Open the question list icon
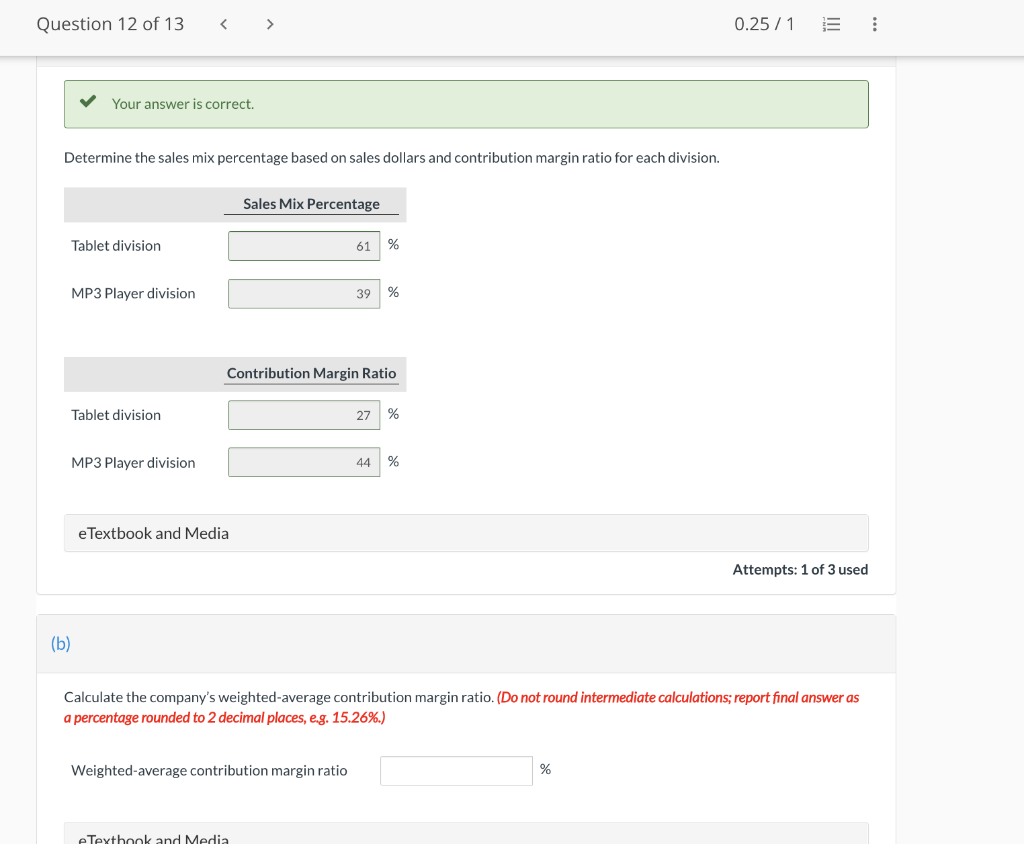Viewport: 1024px width, 844px height. click(x=831, y=24)
